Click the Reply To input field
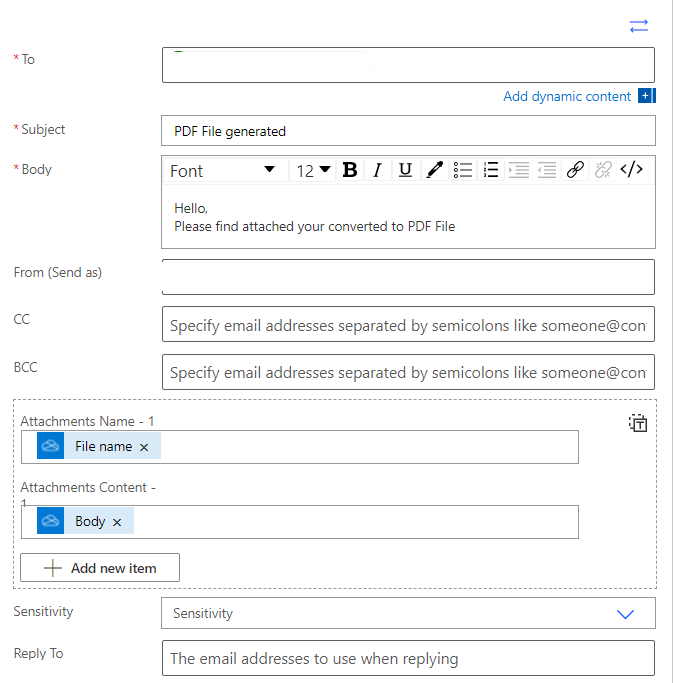This screenshot has height=683, width=673. pos(408,658)
